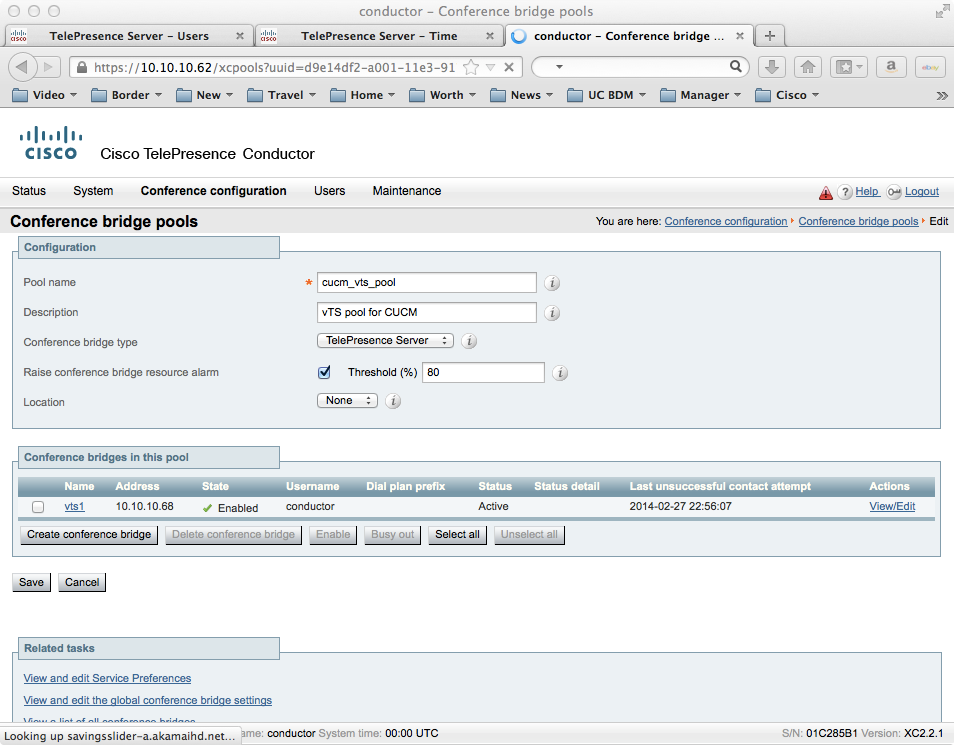The height and width of the screenshot is (745, 954).
Task: Open the Conference bridge type dropdown
Action: (386, 340)
